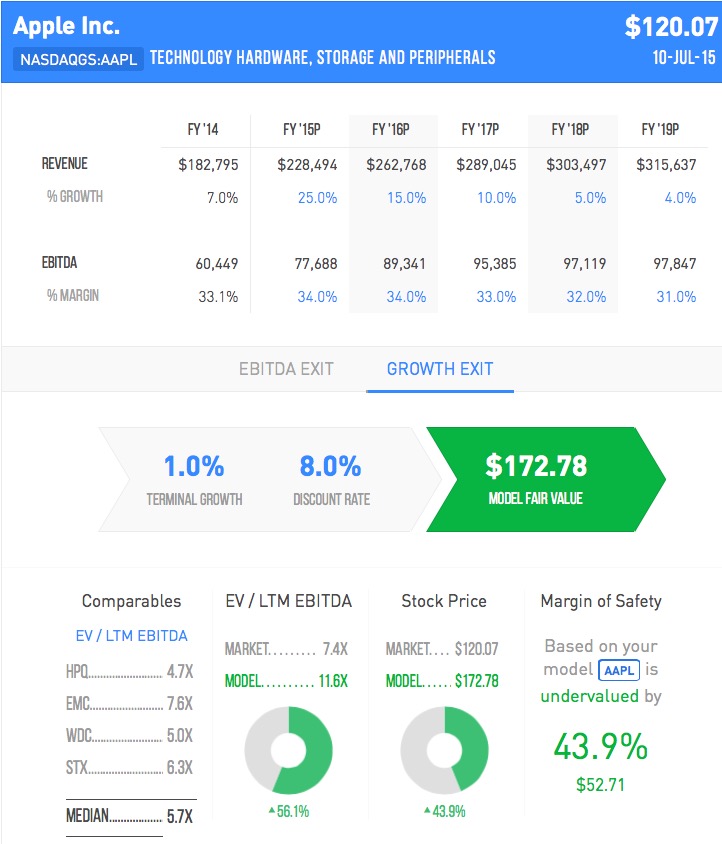The width and height of the screenshot is (722, 844).
Task: Edit the 8.0% discount rate value
Action: pos(330,466)
